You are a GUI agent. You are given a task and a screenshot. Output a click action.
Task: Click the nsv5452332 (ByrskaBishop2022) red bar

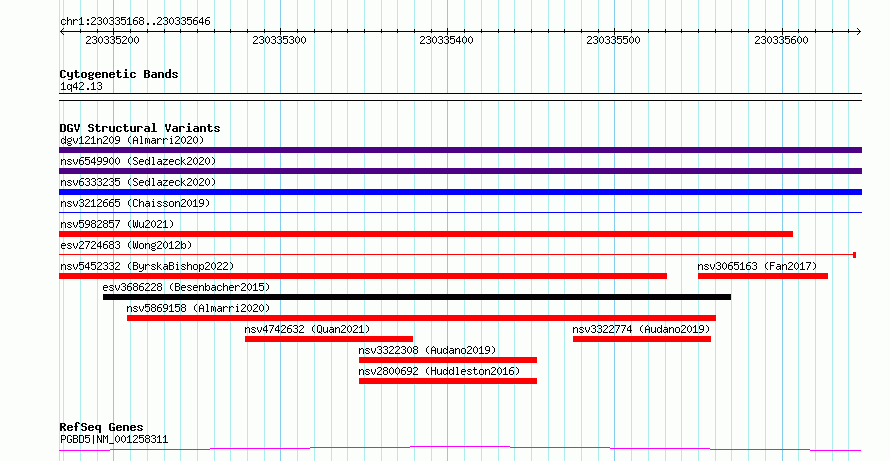pyautogui.click(x=363, y=276)
